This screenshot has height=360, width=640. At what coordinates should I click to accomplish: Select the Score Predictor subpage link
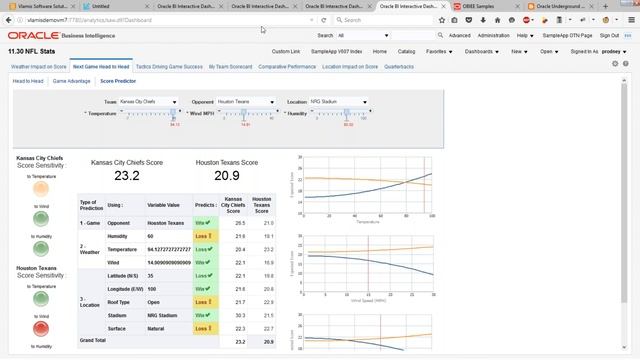118,81
